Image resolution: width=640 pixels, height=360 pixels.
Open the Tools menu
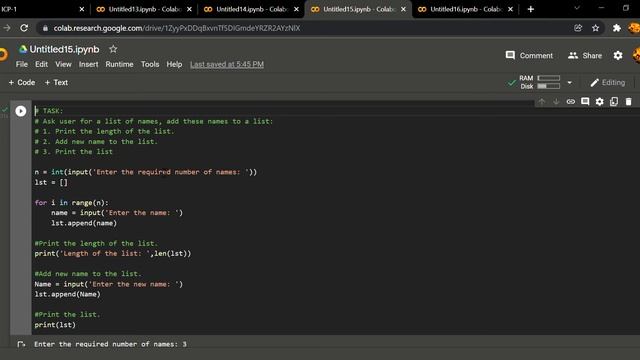[150, 64]
